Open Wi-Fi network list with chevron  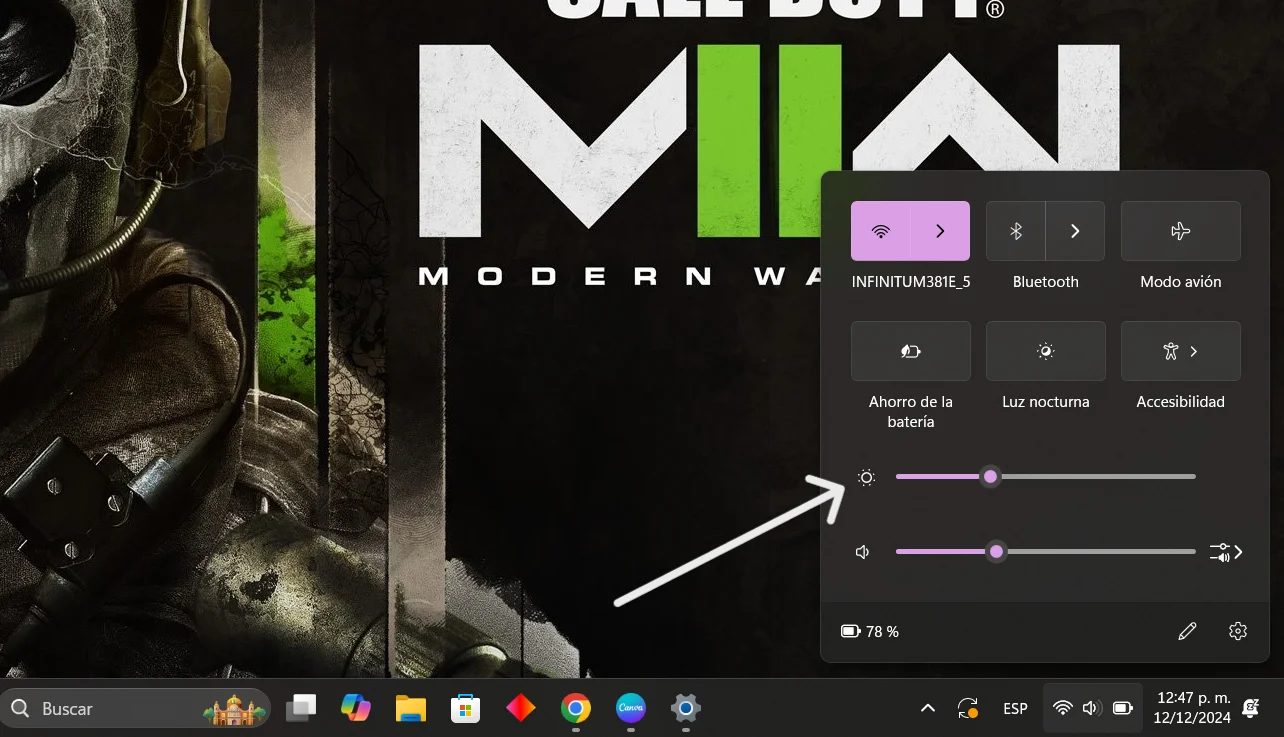940,231
